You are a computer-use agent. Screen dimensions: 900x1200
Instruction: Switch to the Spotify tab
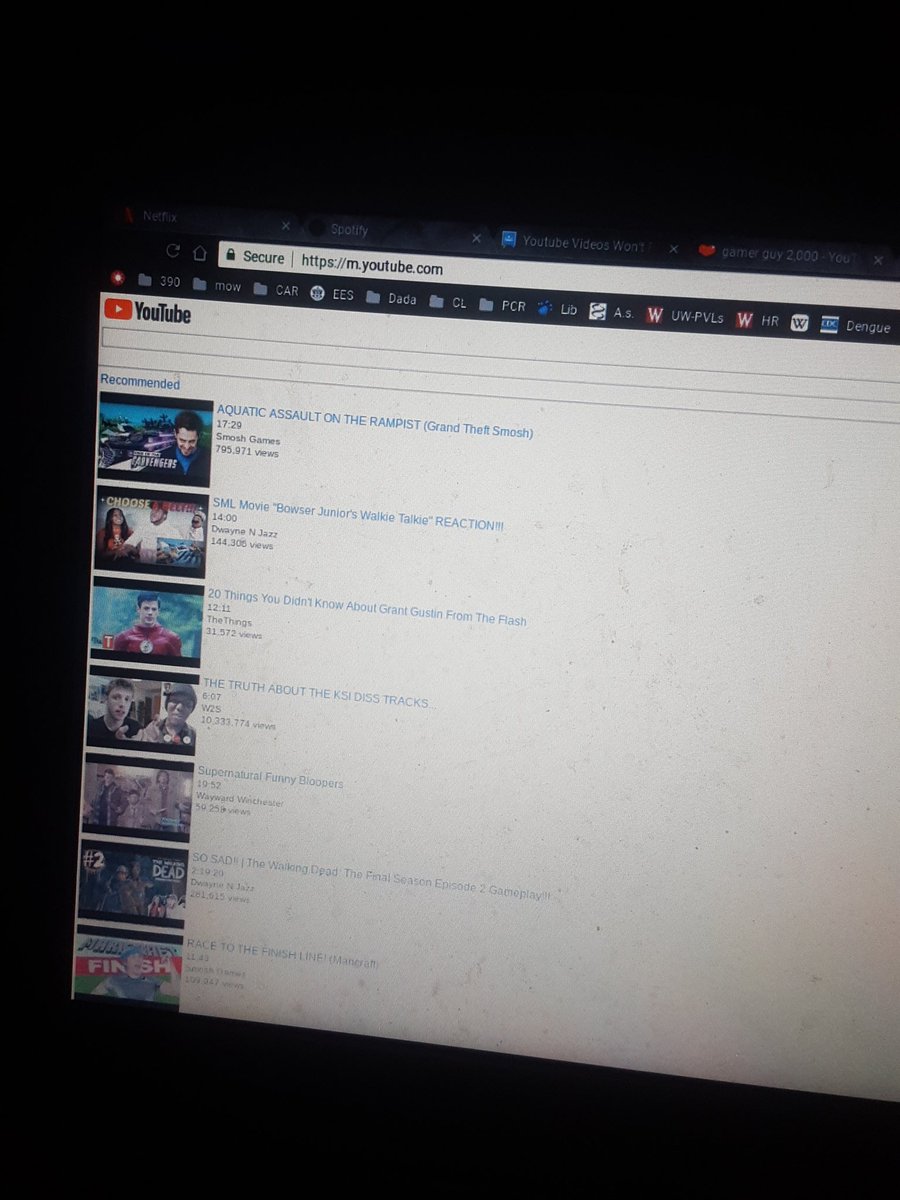pos(395,232)
